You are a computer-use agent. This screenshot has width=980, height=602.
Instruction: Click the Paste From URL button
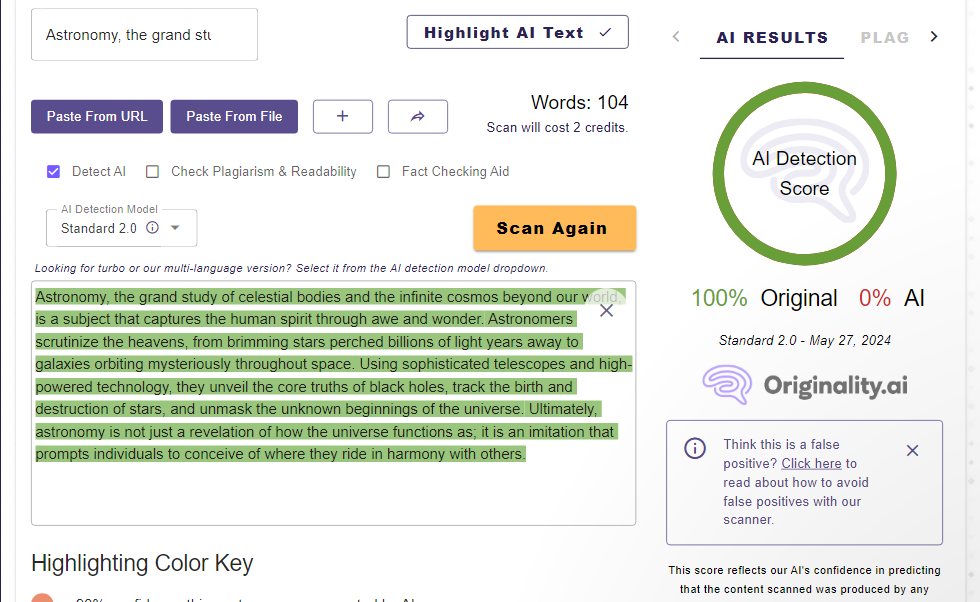point(97,116)
